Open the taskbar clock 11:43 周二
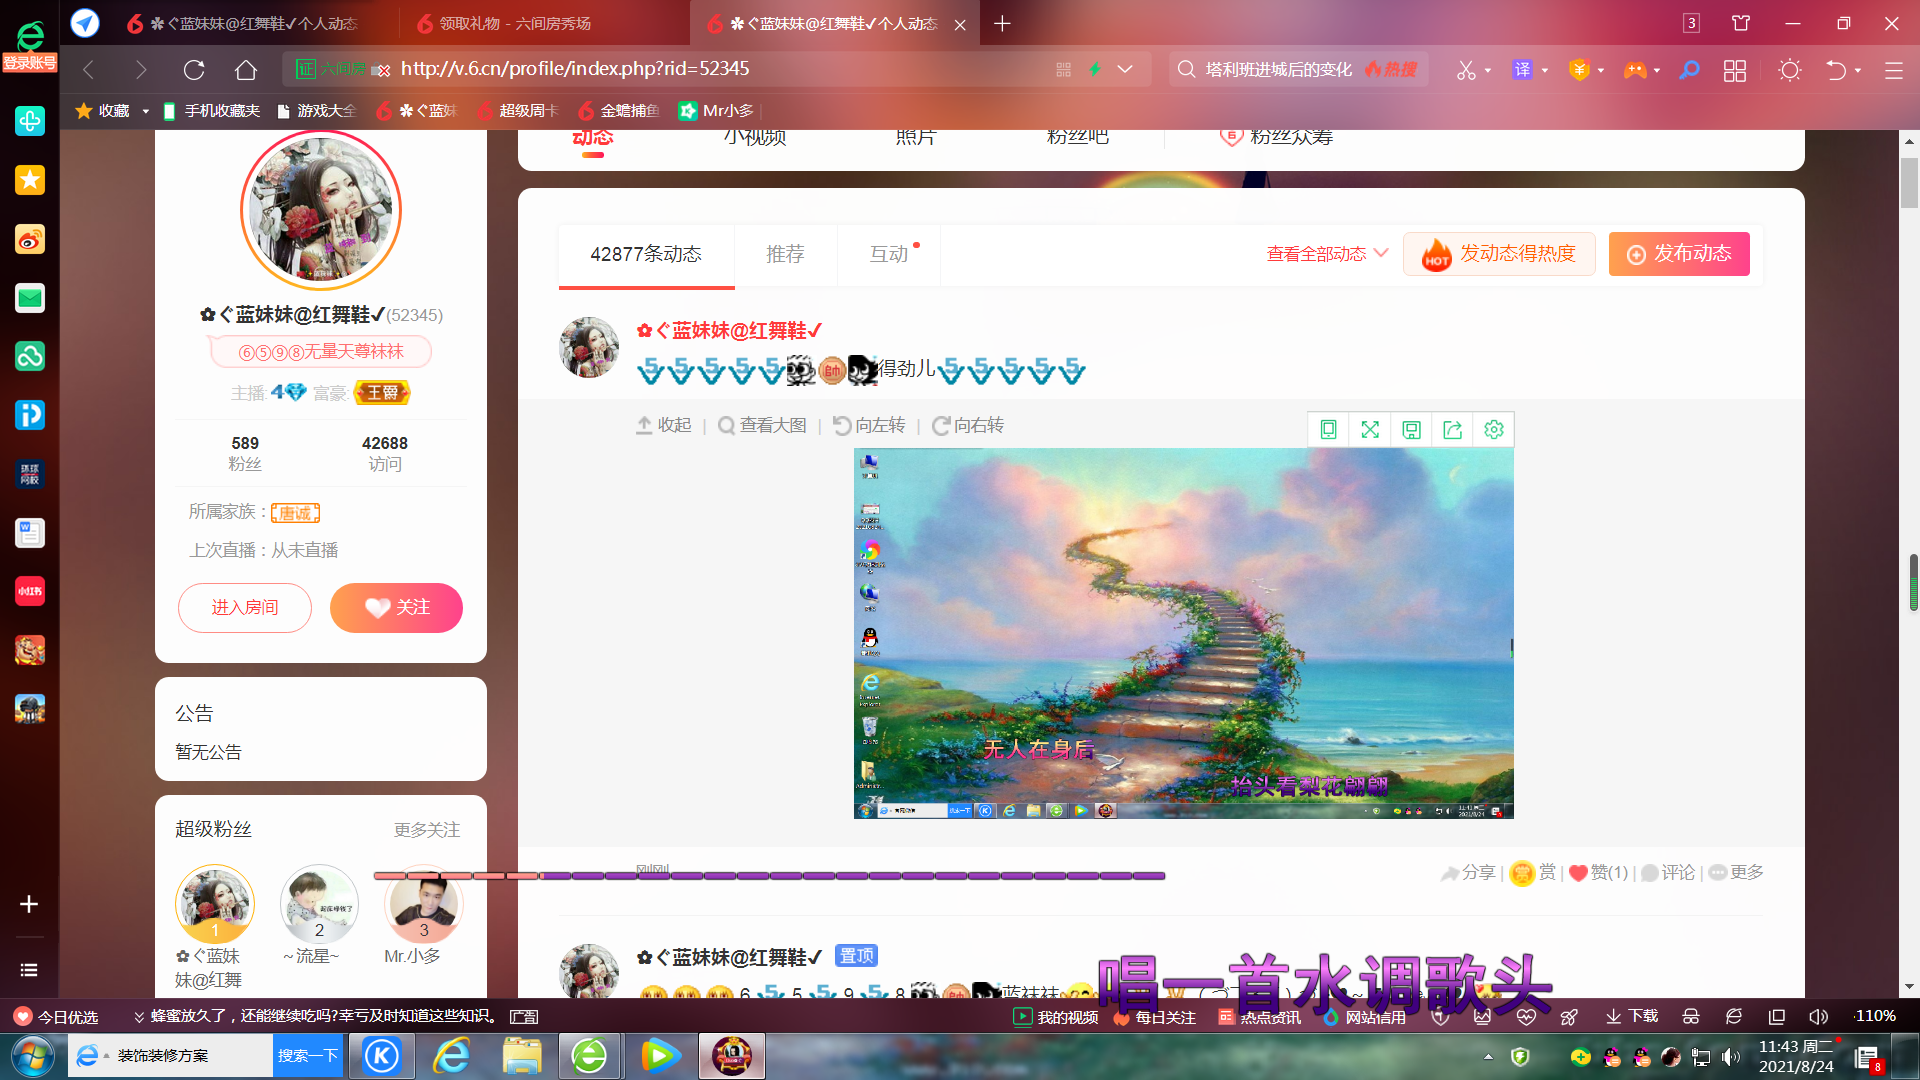1920x1080 pixels. tap(1797, 1056)
